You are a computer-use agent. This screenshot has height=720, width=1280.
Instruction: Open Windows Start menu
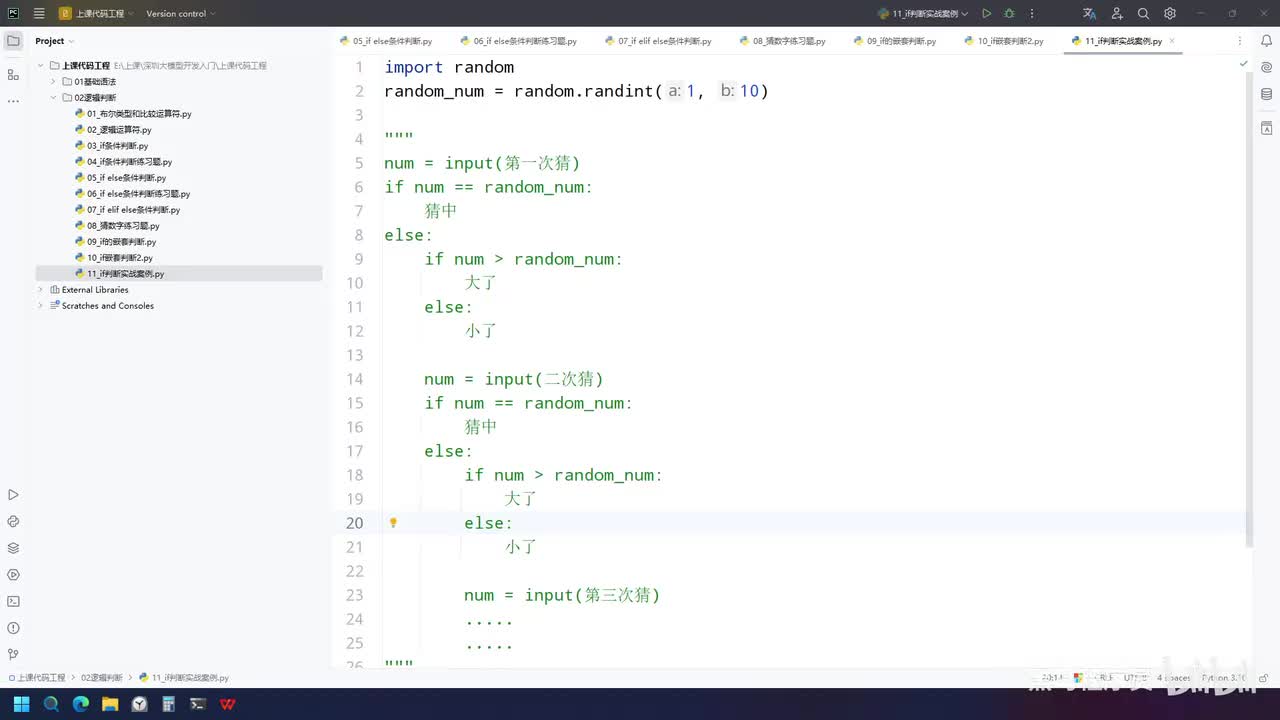[x=21, y=704]
